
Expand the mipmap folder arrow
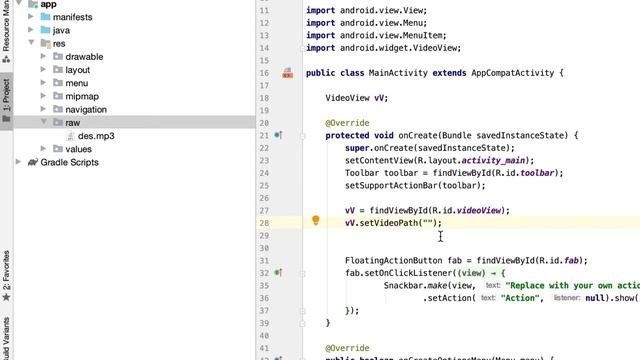pos(43,96)
